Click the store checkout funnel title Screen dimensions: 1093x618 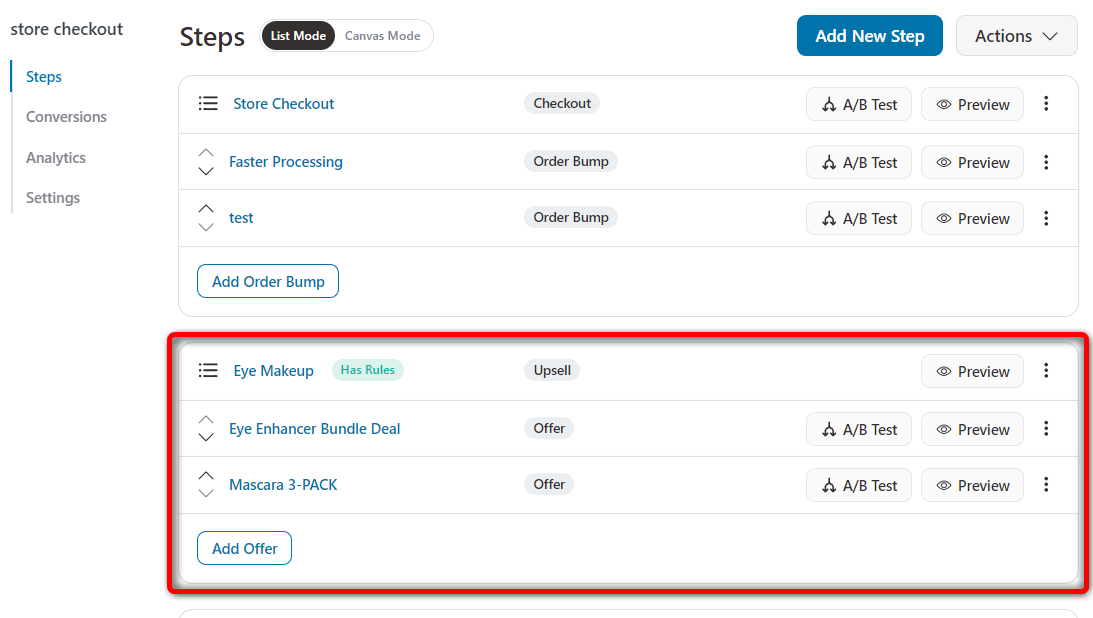pyautogui.click(x=67, y=29)
